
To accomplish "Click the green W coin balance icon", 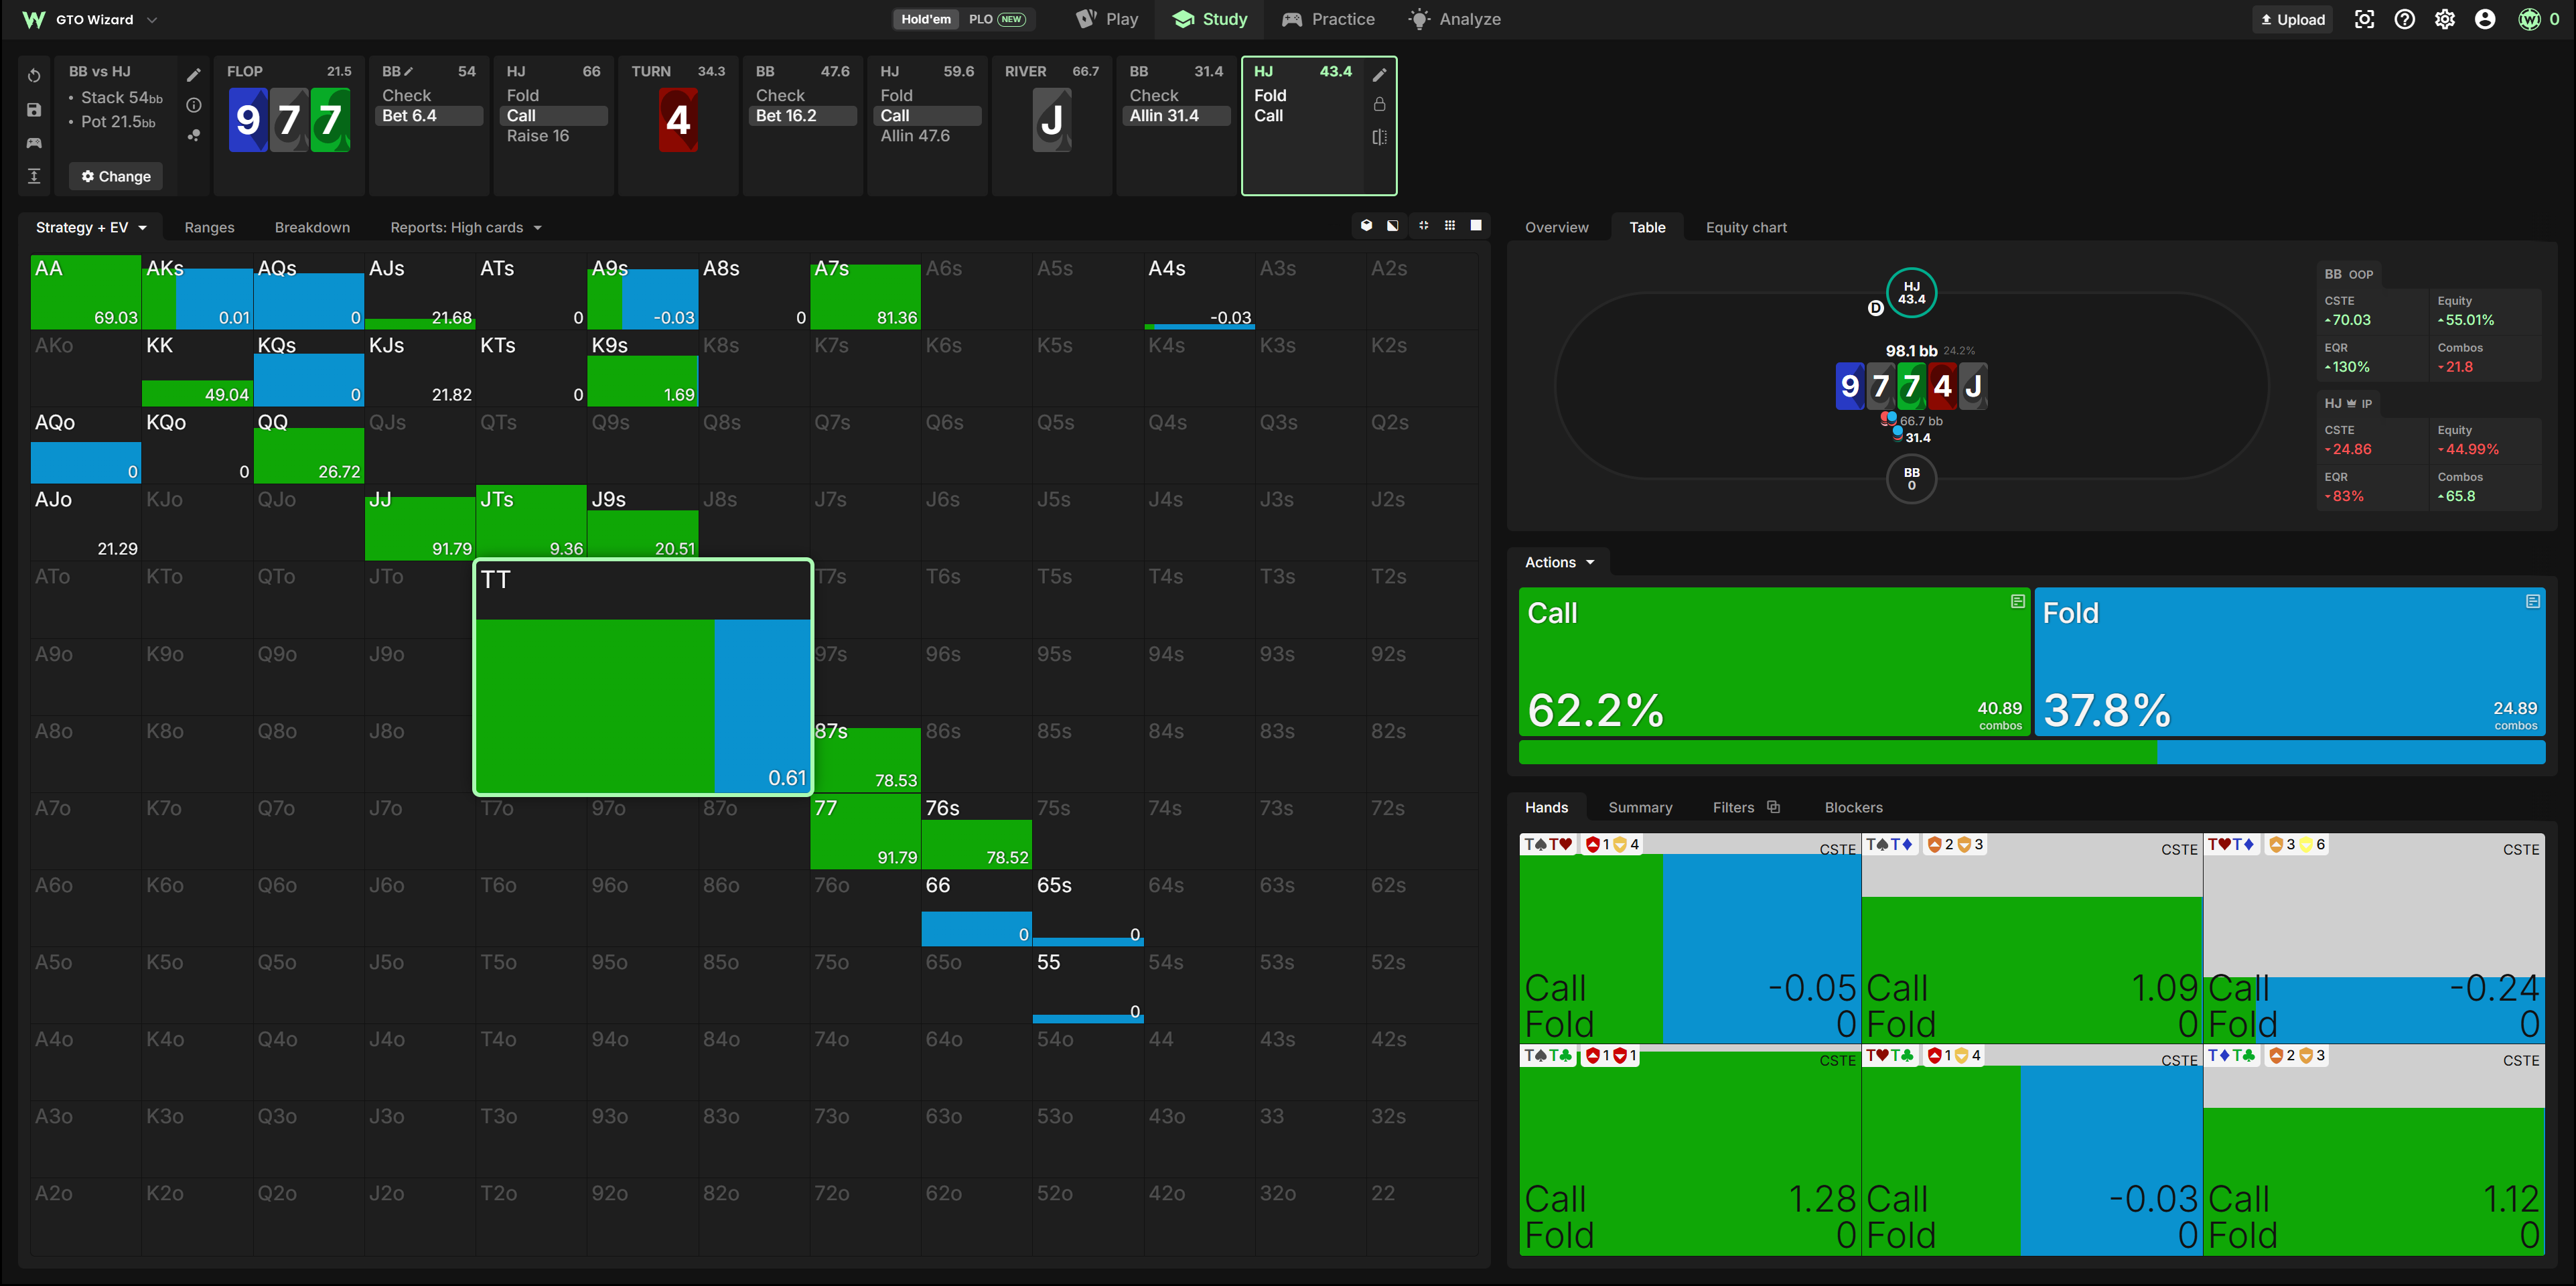I will [2529, 19].
